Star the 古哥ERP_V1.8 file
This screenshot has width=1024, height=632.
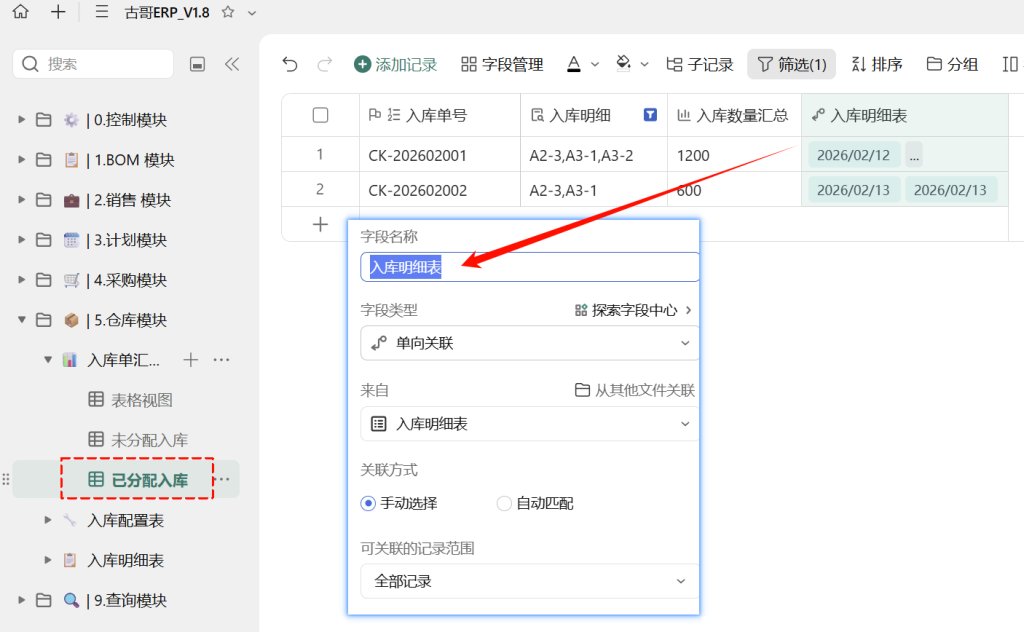(228, 12)
